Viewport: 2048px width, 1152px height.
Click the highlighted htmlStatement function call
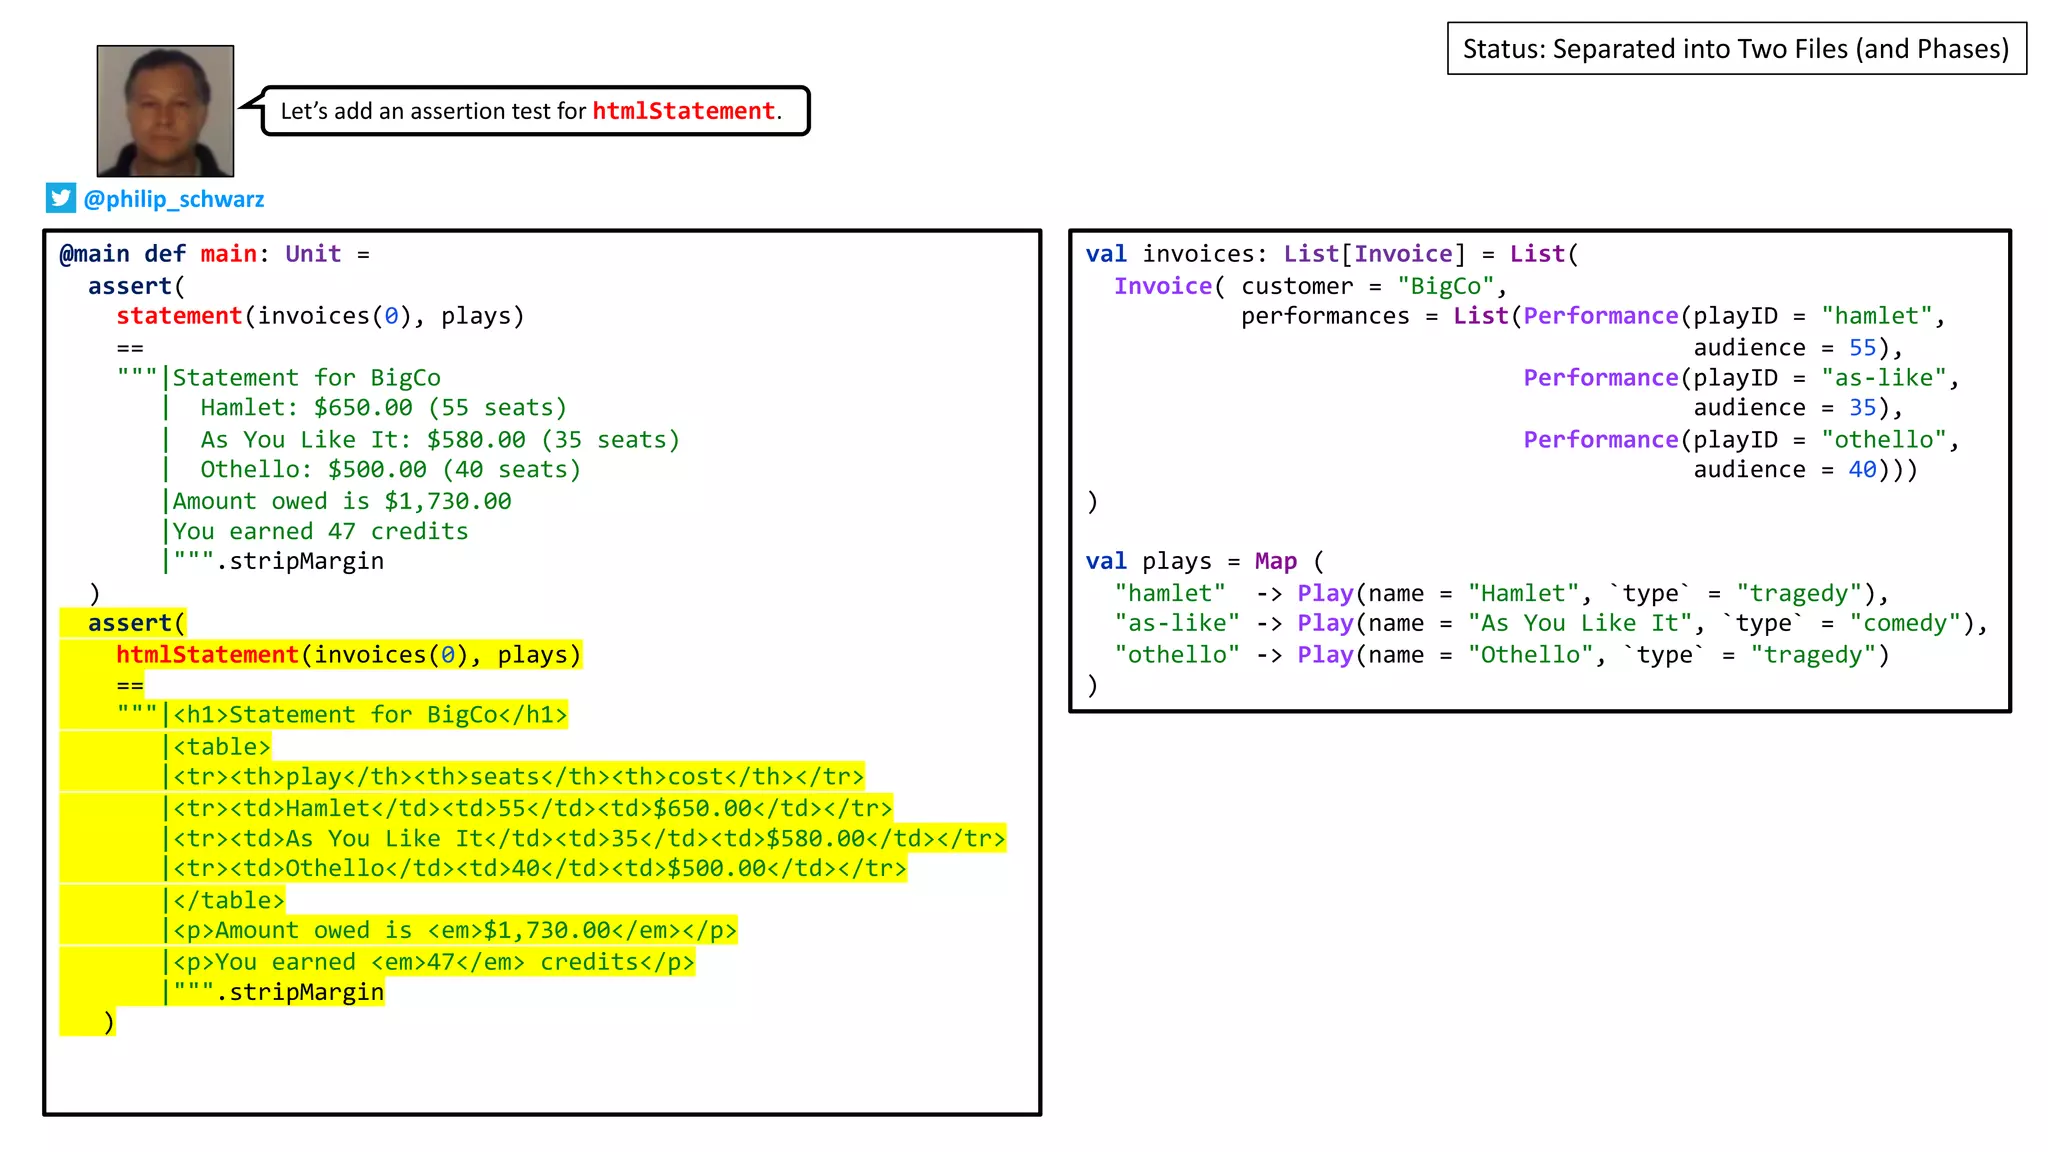pos(207,655)
